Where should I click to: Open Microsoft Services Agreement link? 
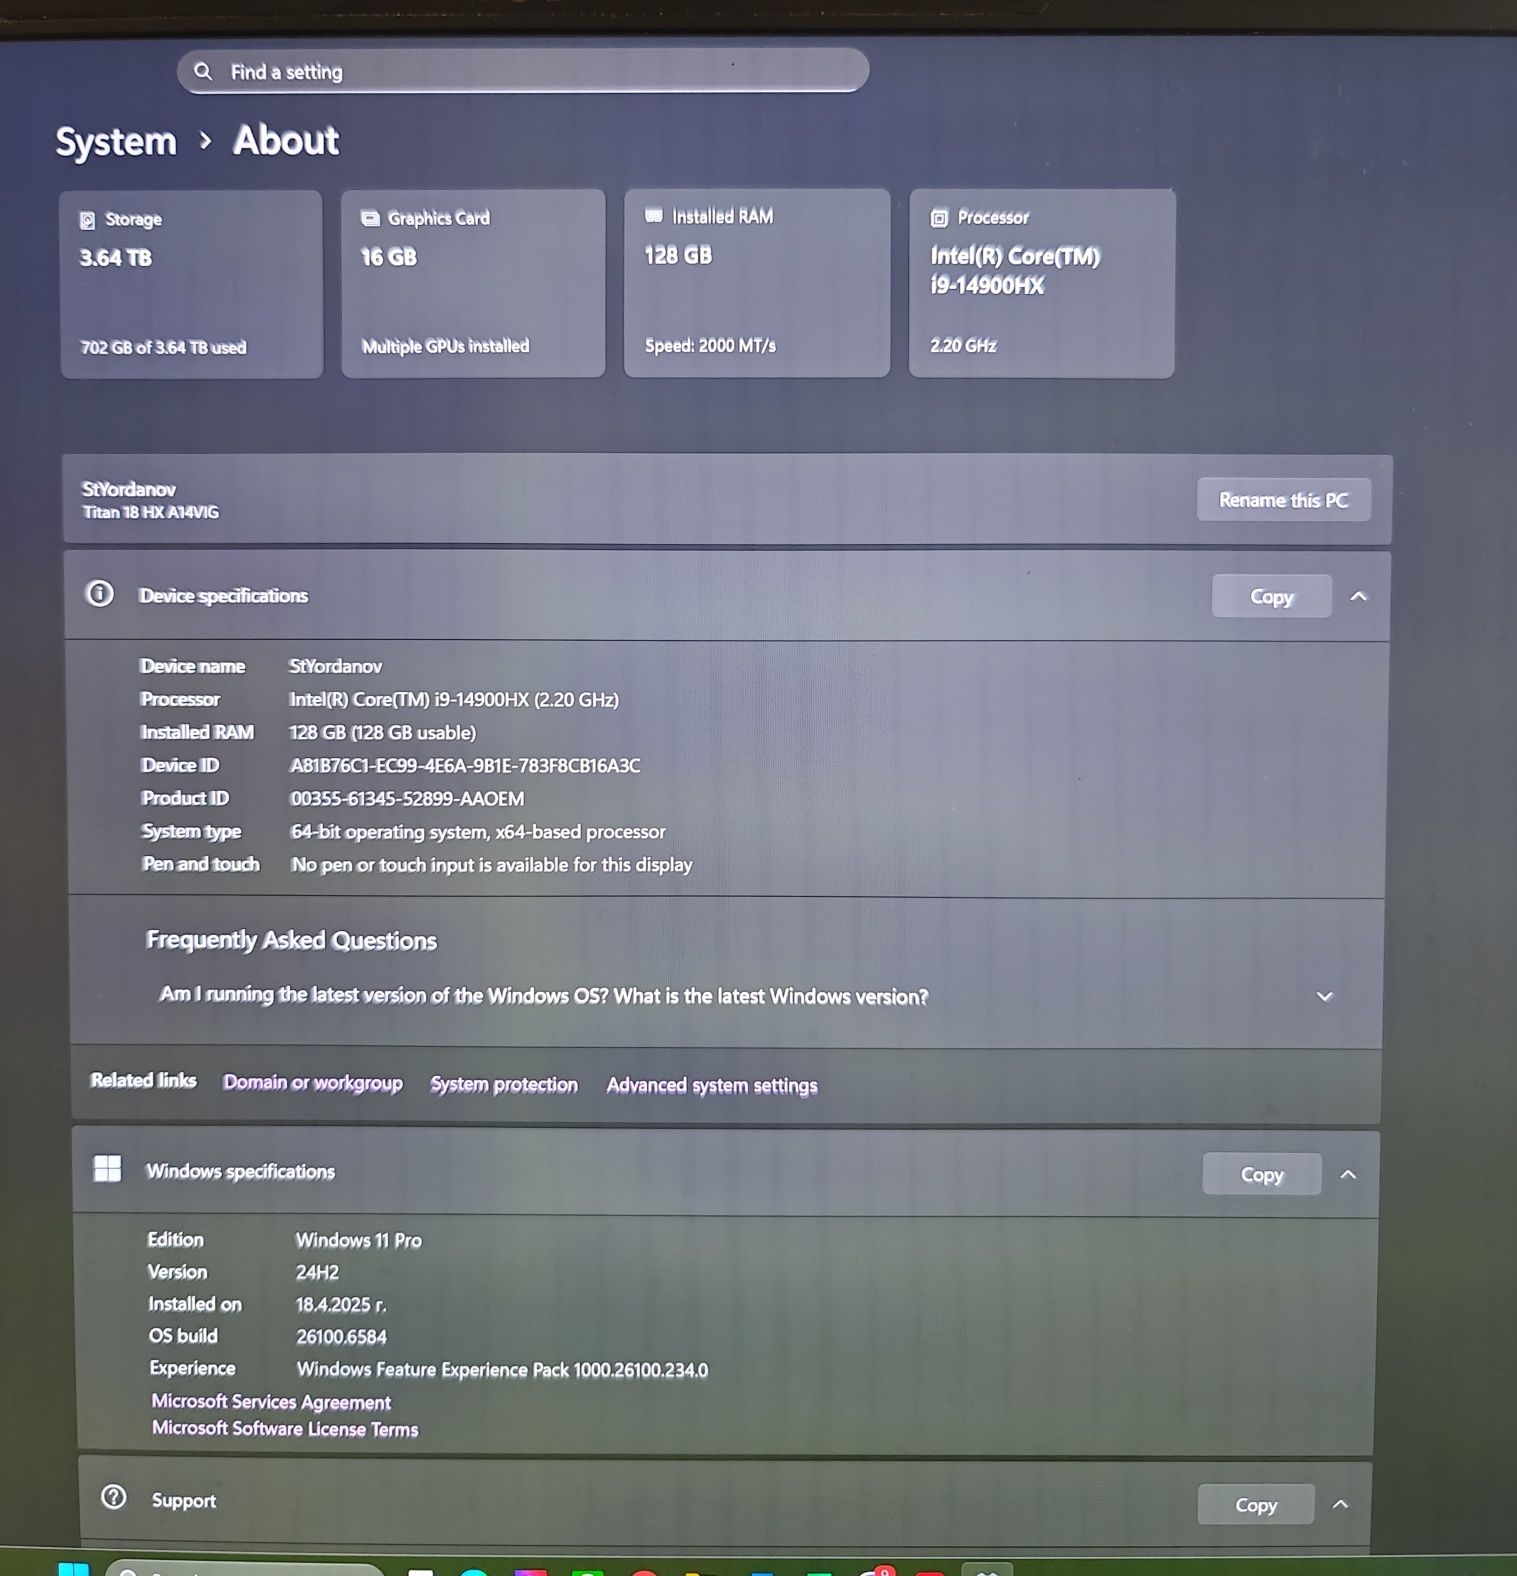pos(271,1402)
